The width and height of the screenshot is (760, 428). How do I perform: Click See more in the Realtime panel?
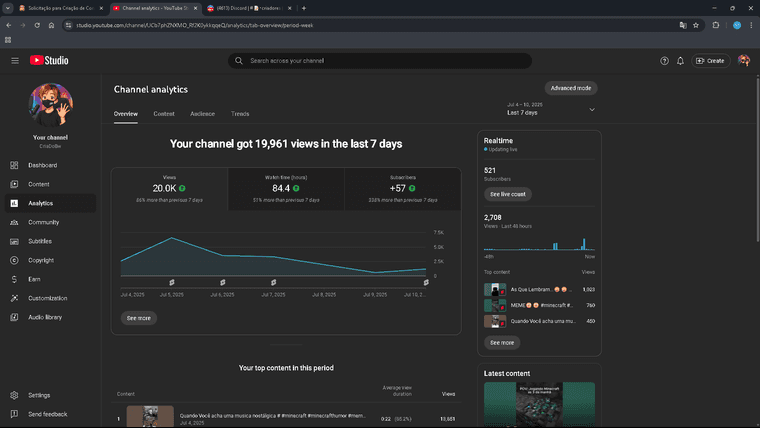502,343
